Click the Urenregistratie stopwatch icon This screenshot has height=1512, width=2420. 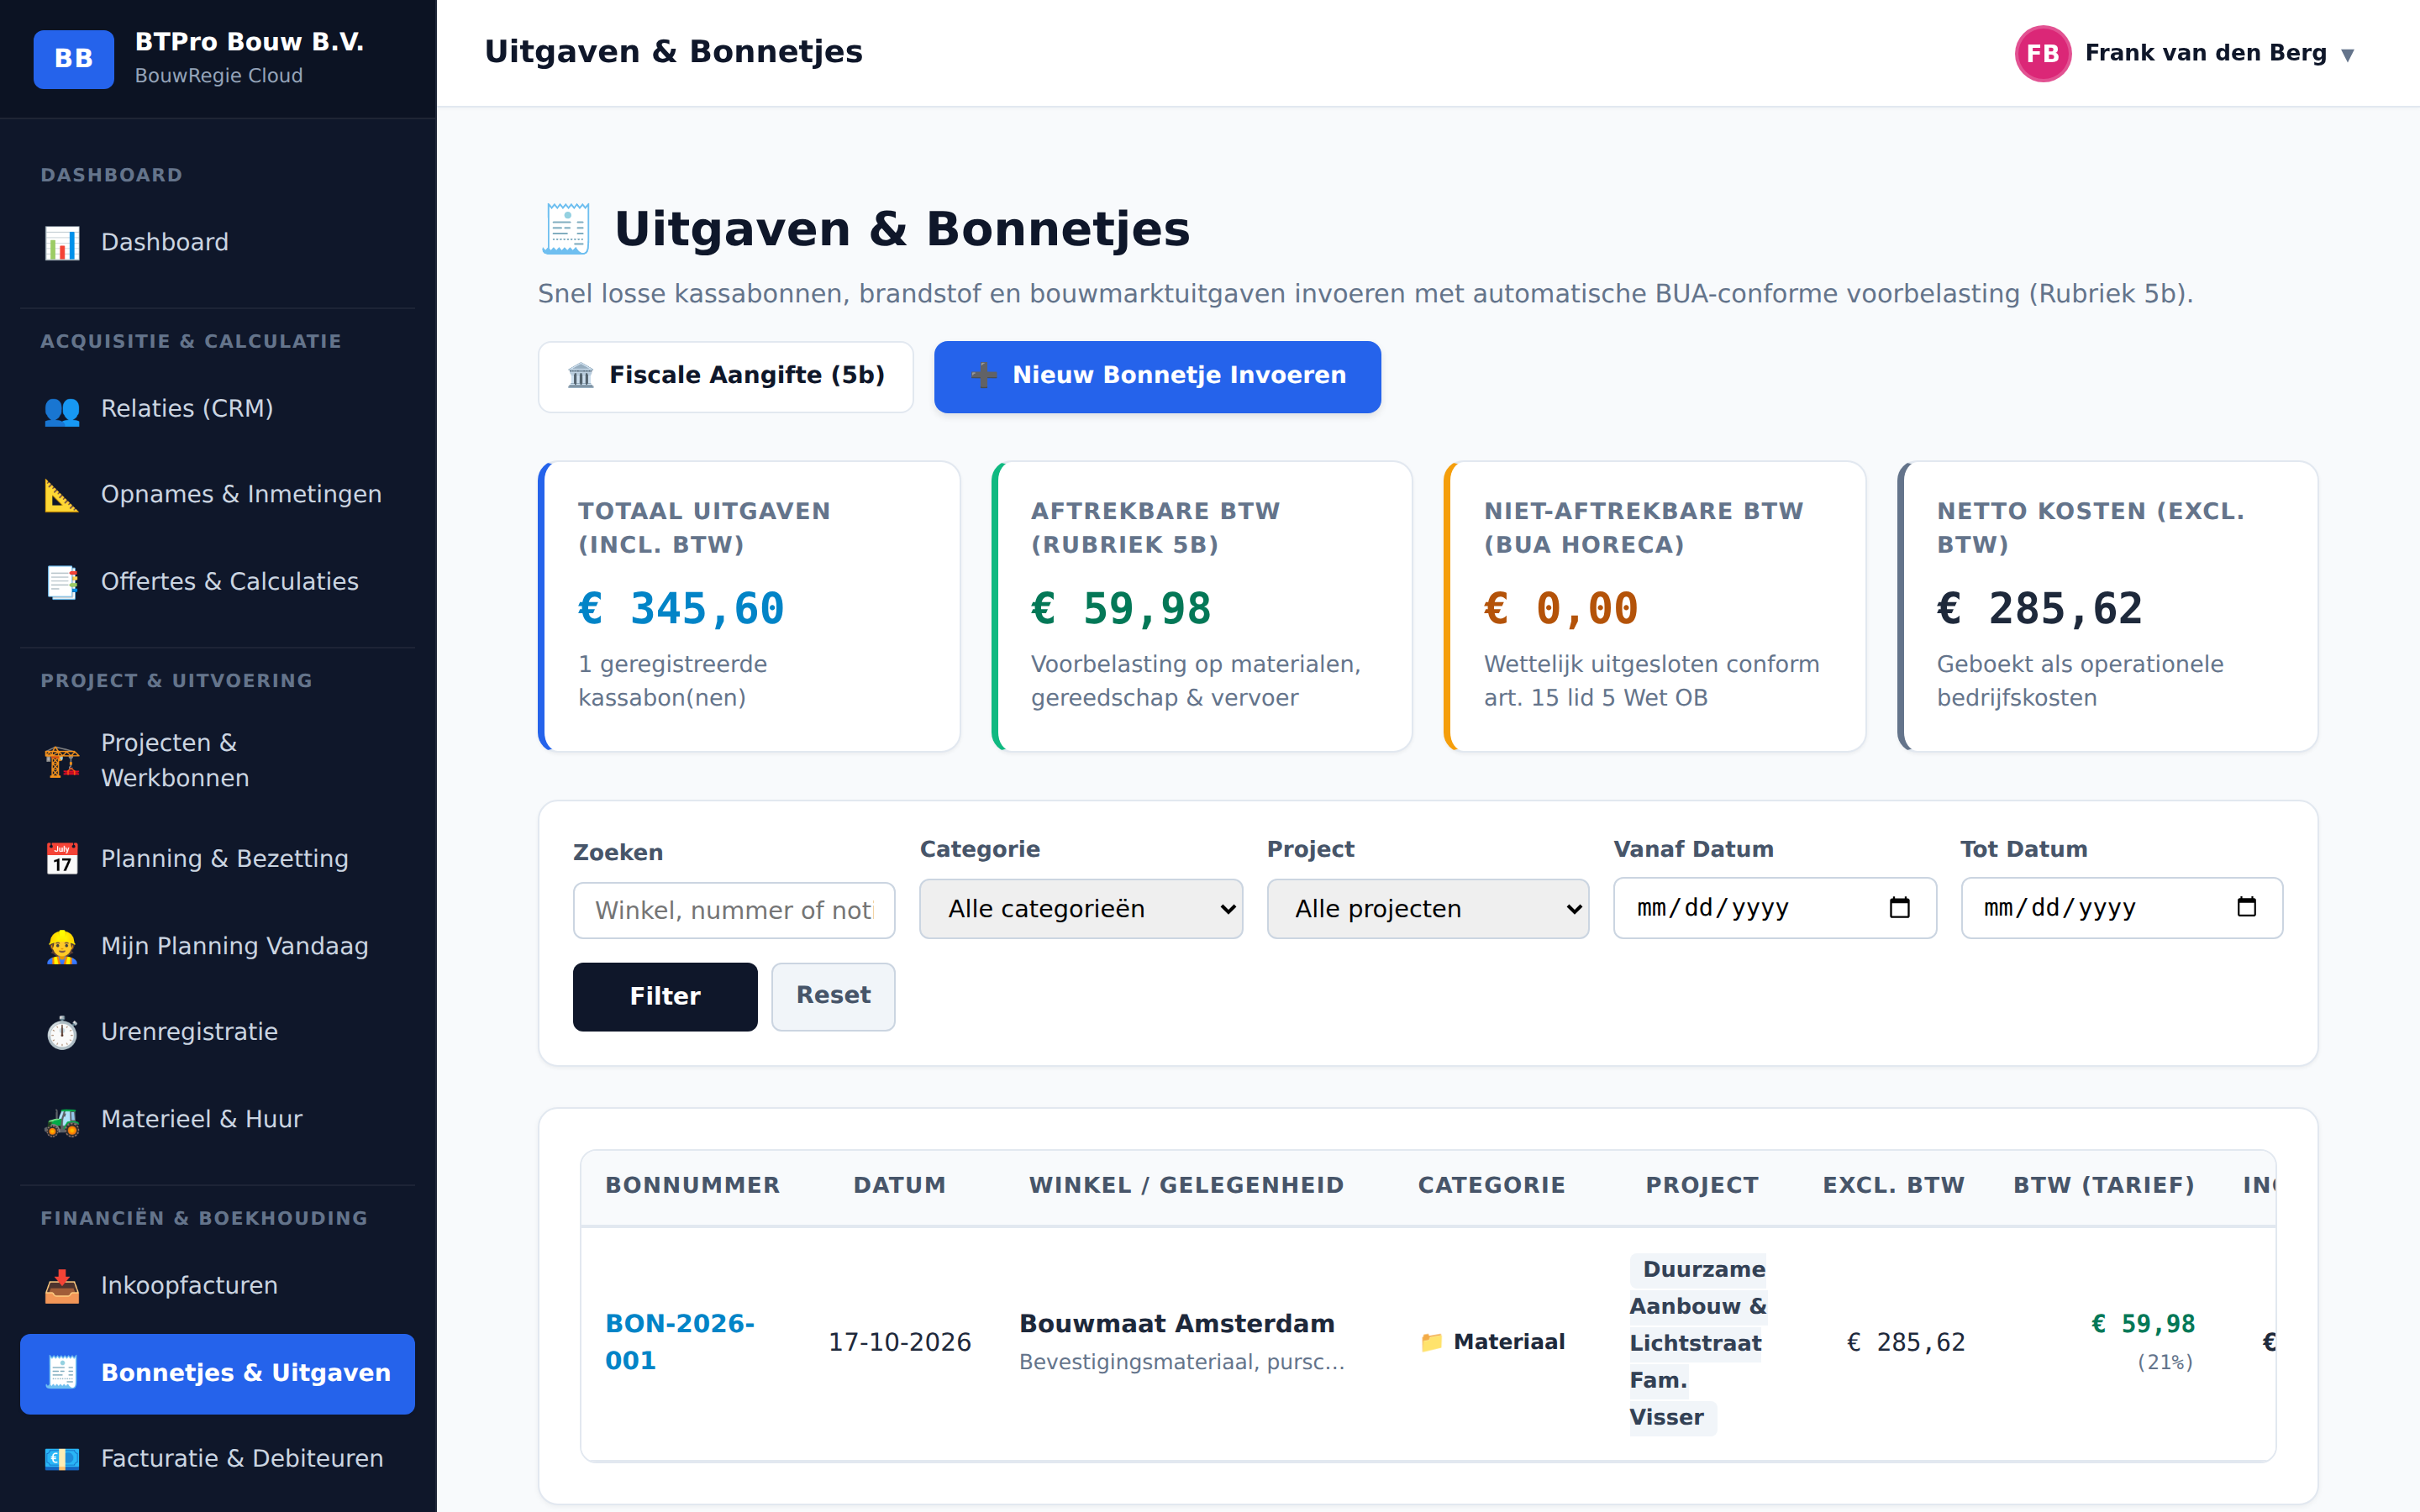click(x=62, y=1032)
